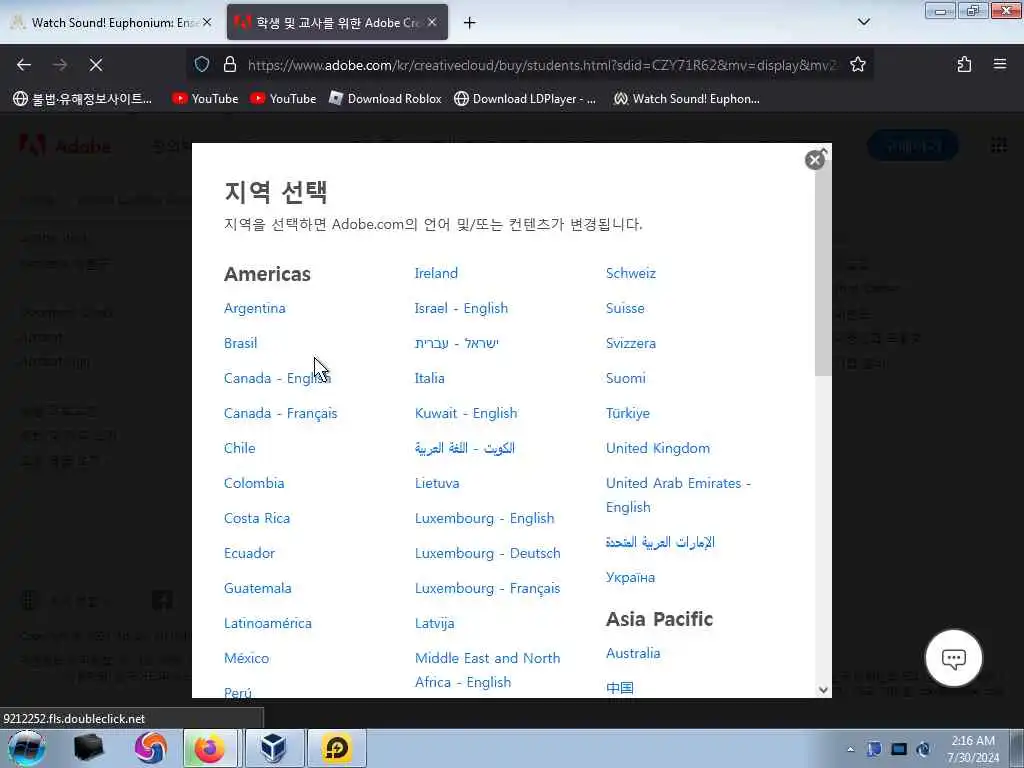The width and height of the screenshot is (1024, 768).
Task: Select Kuwait - English region
Action: [x=466, y=413]
